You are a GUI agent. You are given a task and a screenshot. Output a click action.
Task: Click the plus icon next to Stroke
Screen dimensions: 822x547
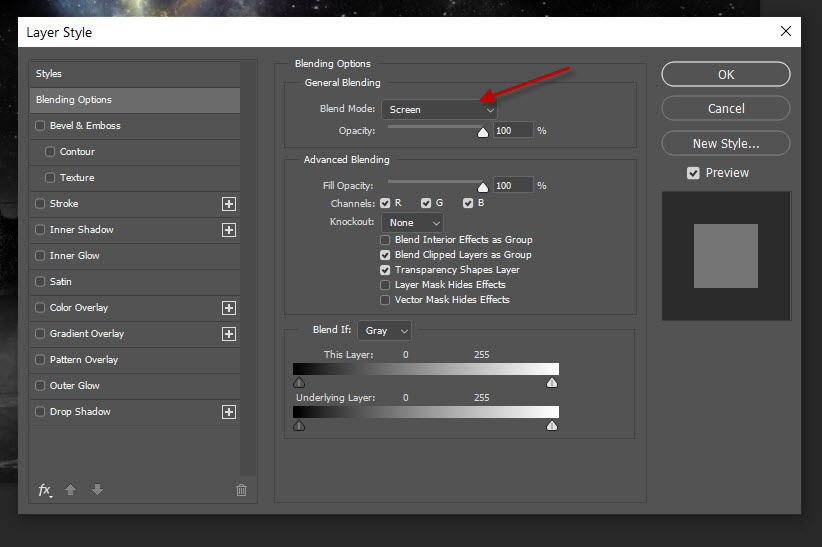pyautogui.click(x=229, y=204)
